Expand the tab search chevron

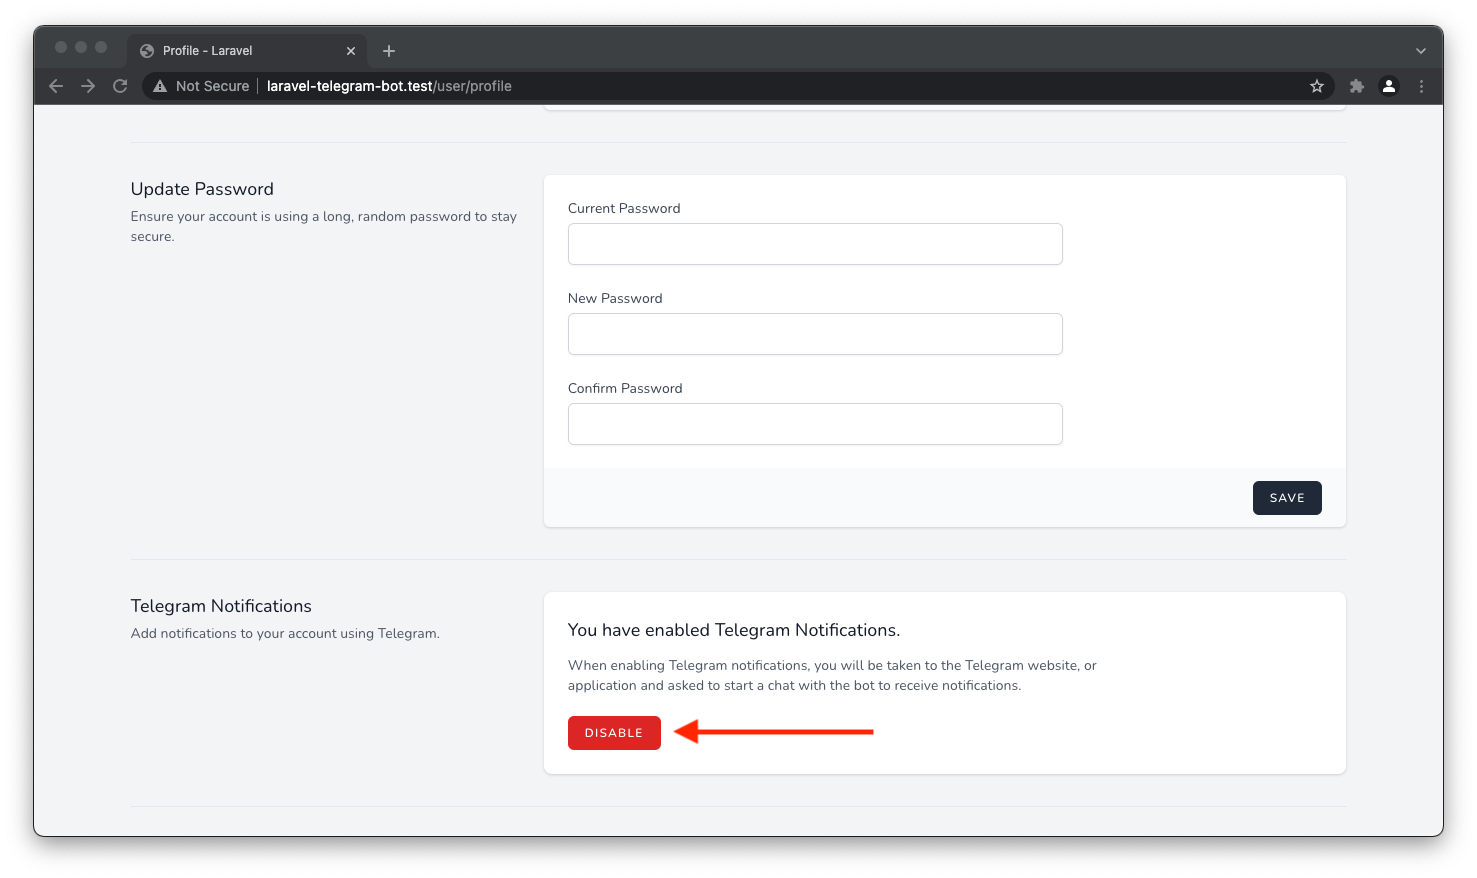(x=1421, y=51)
